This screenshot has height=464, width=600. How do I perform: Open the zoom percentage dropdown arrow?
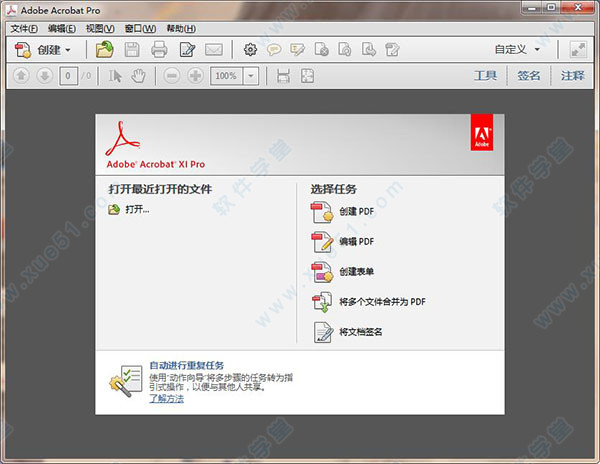click(250, 76)
